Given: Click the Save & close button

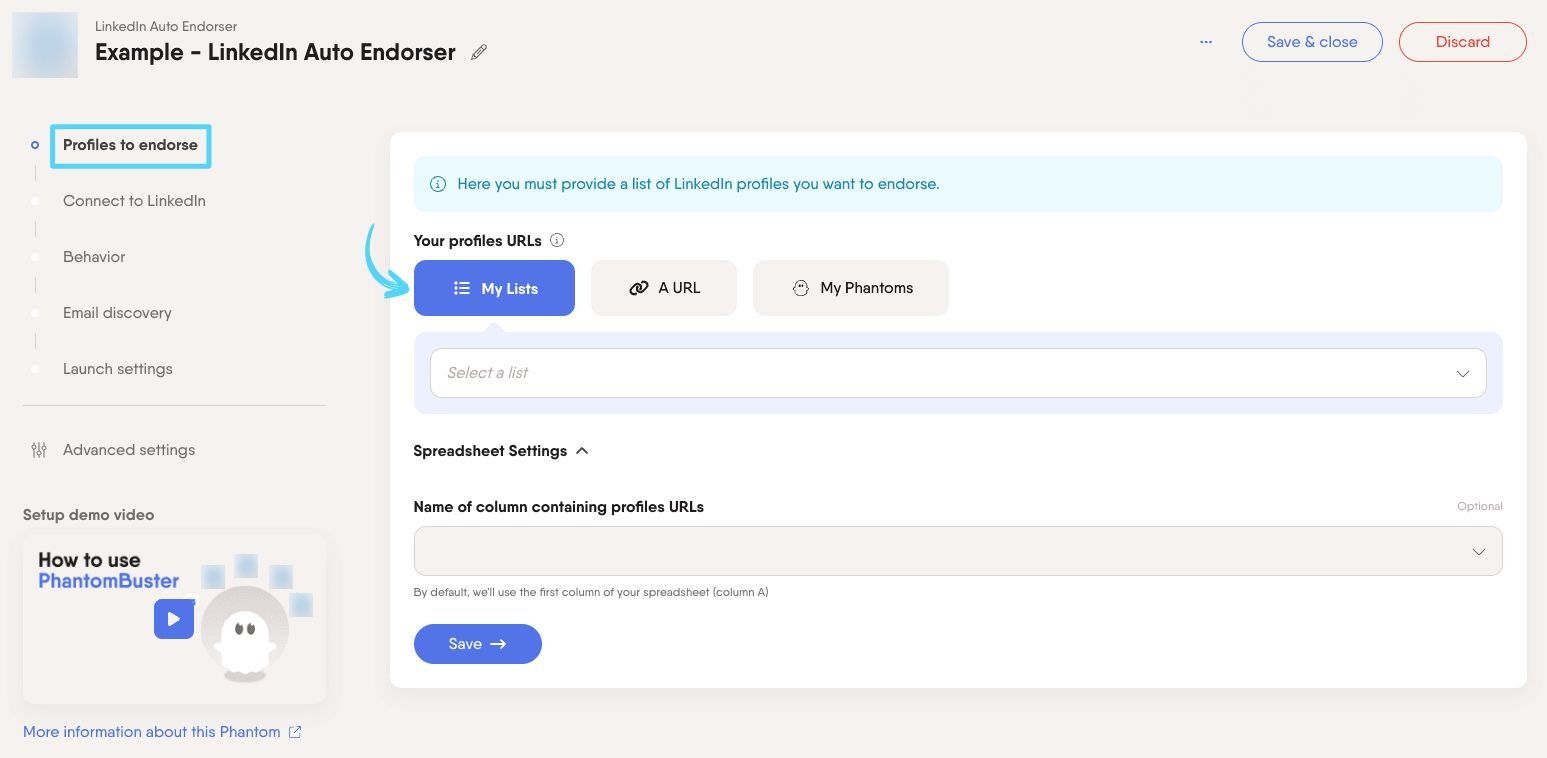Looking at the screenshot, I should click(x=1312, y=42).
